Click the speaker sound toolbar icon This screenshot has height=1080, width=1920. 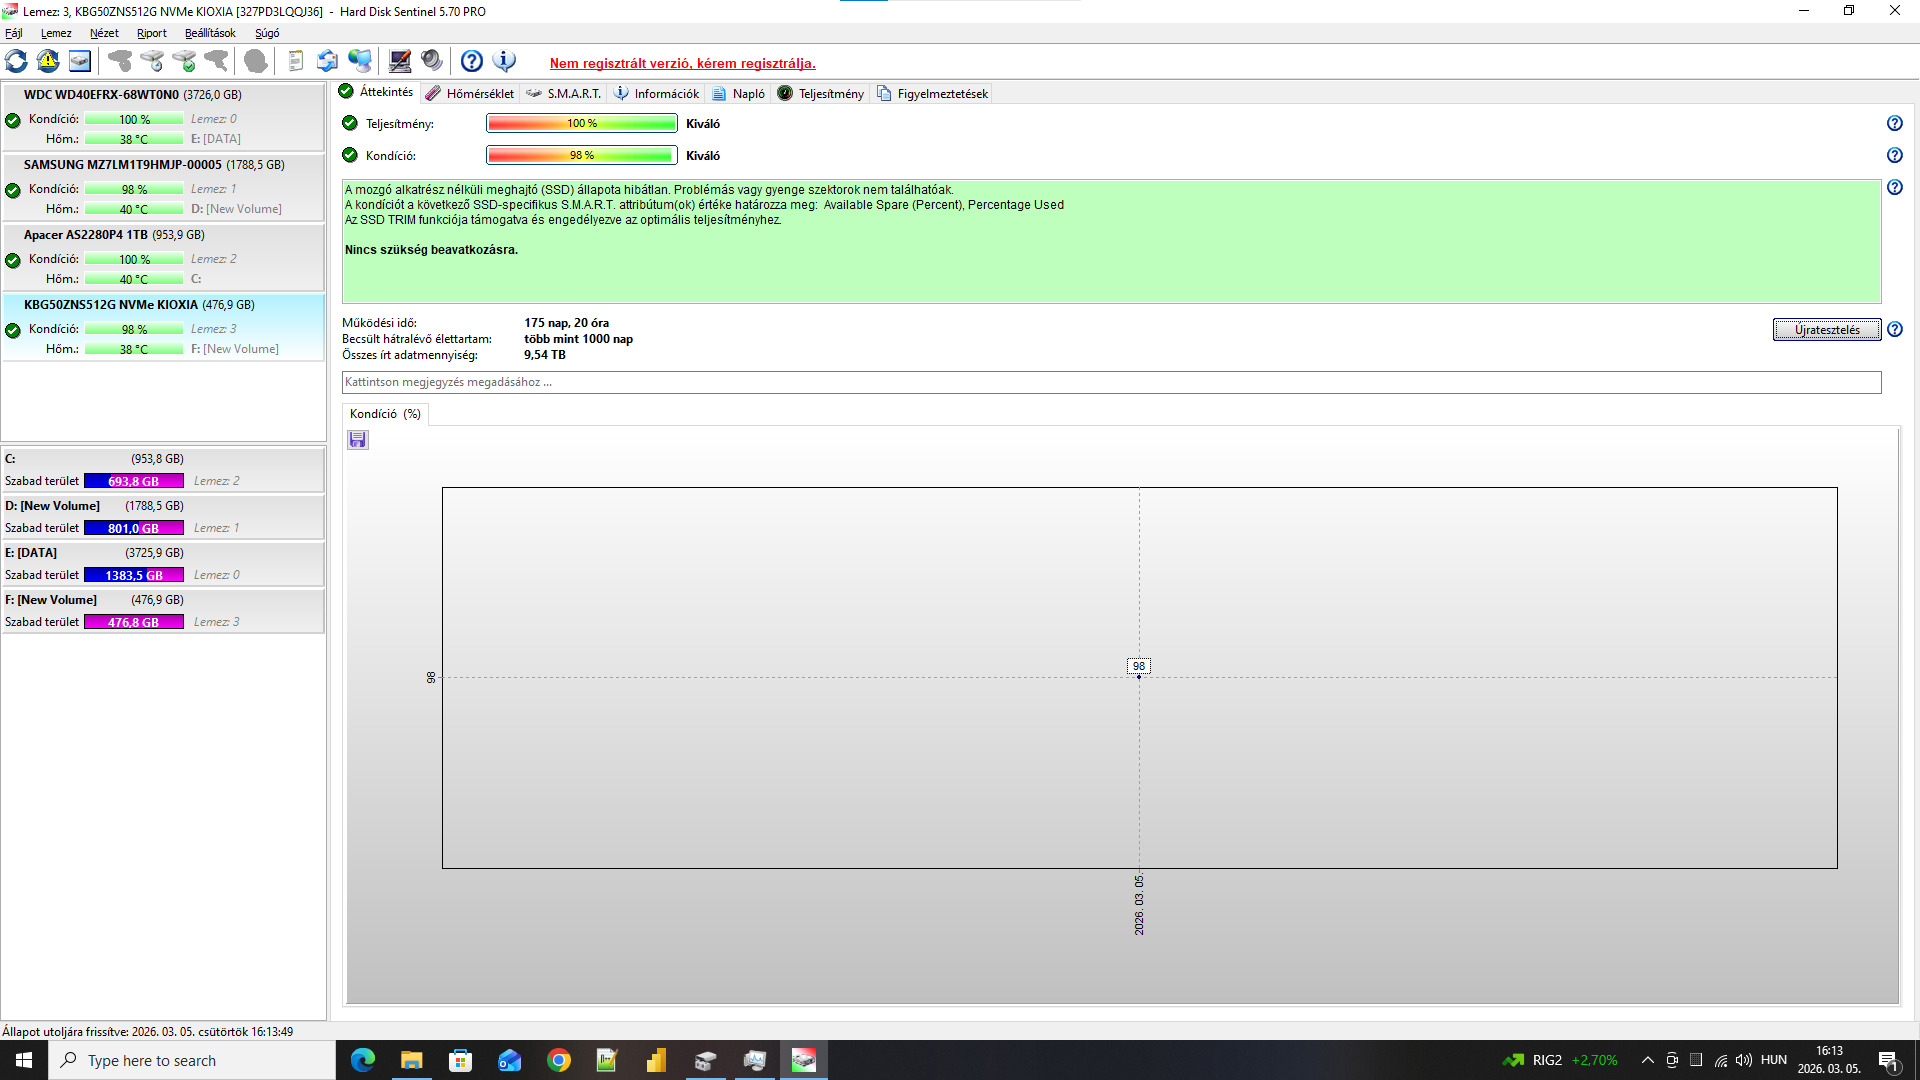[432, 61]
